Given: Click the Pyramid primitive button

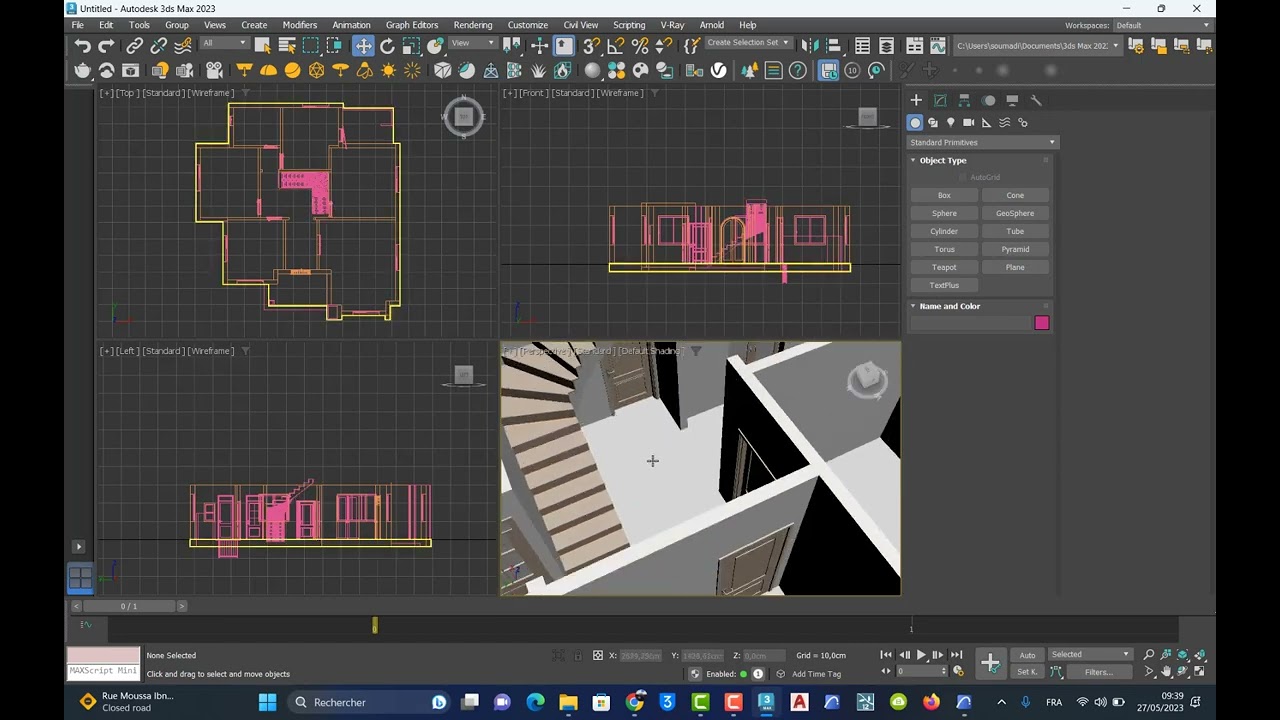Looking at the screenshot, I should pos(1015,249).
